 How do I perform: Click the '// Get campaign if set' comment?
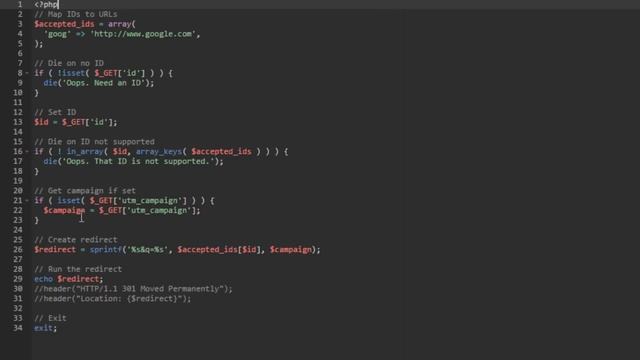(85, 191)
